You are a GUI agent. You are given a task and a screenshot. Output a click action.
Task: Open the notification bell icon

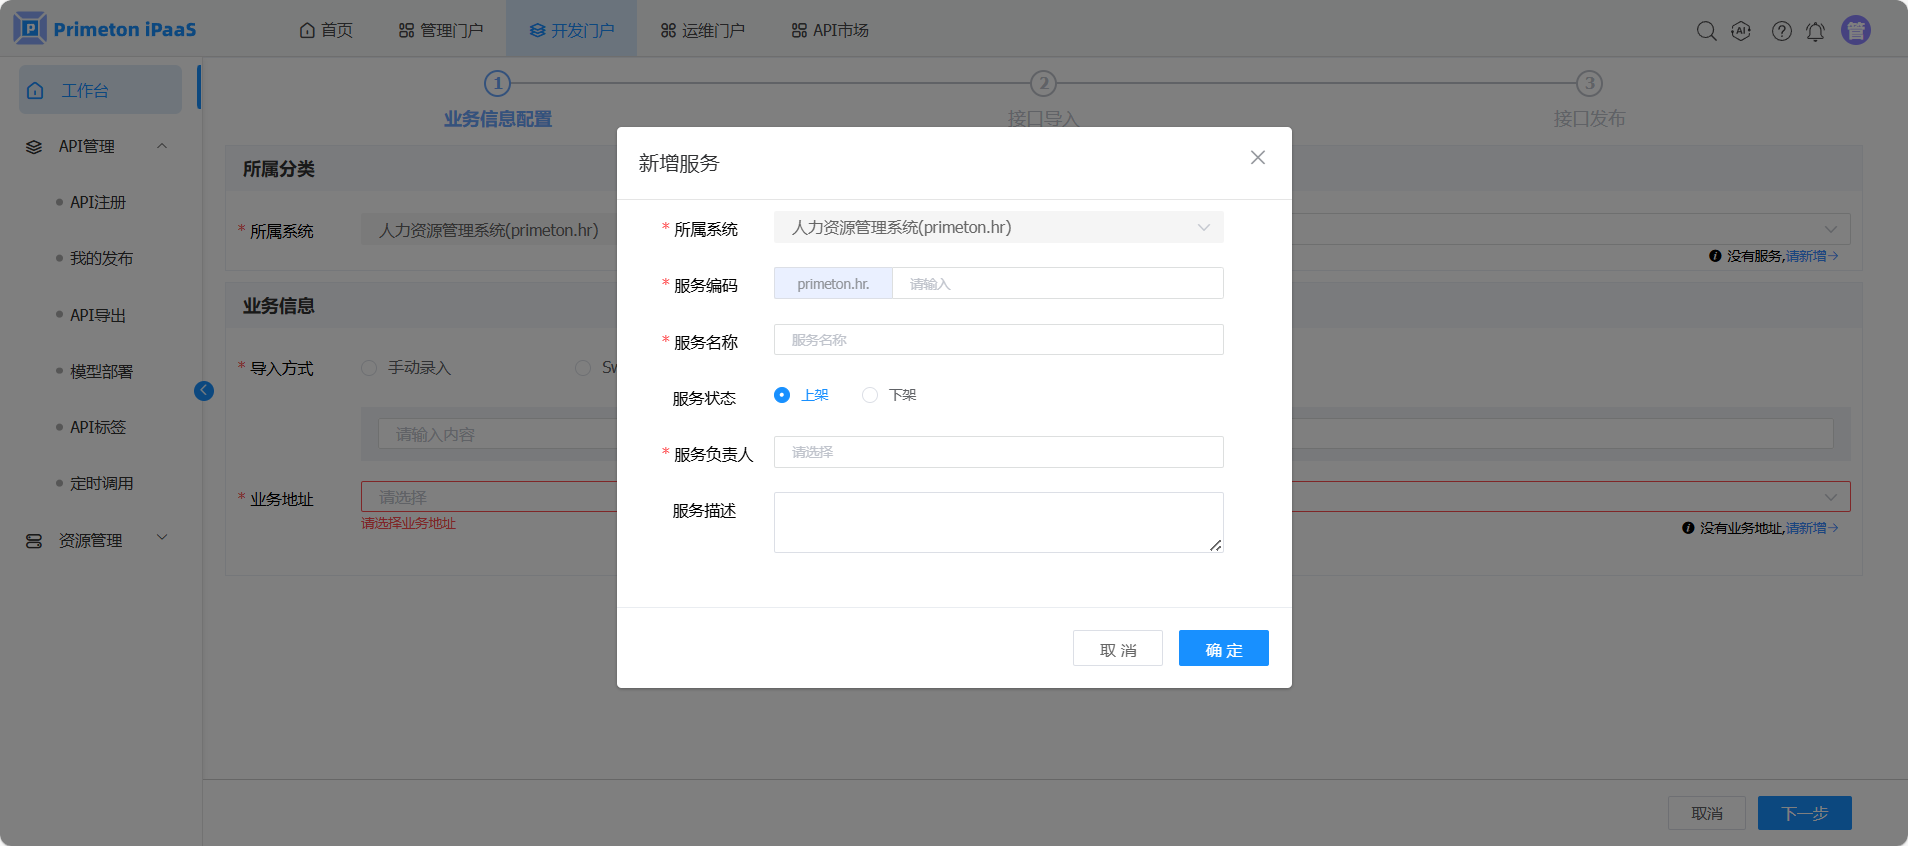click(x=1815, y=31)
